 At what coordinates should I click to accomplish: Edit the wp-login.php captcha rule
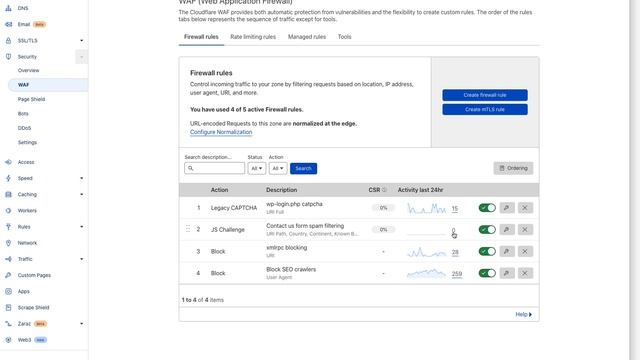click(x=507, y=208)
